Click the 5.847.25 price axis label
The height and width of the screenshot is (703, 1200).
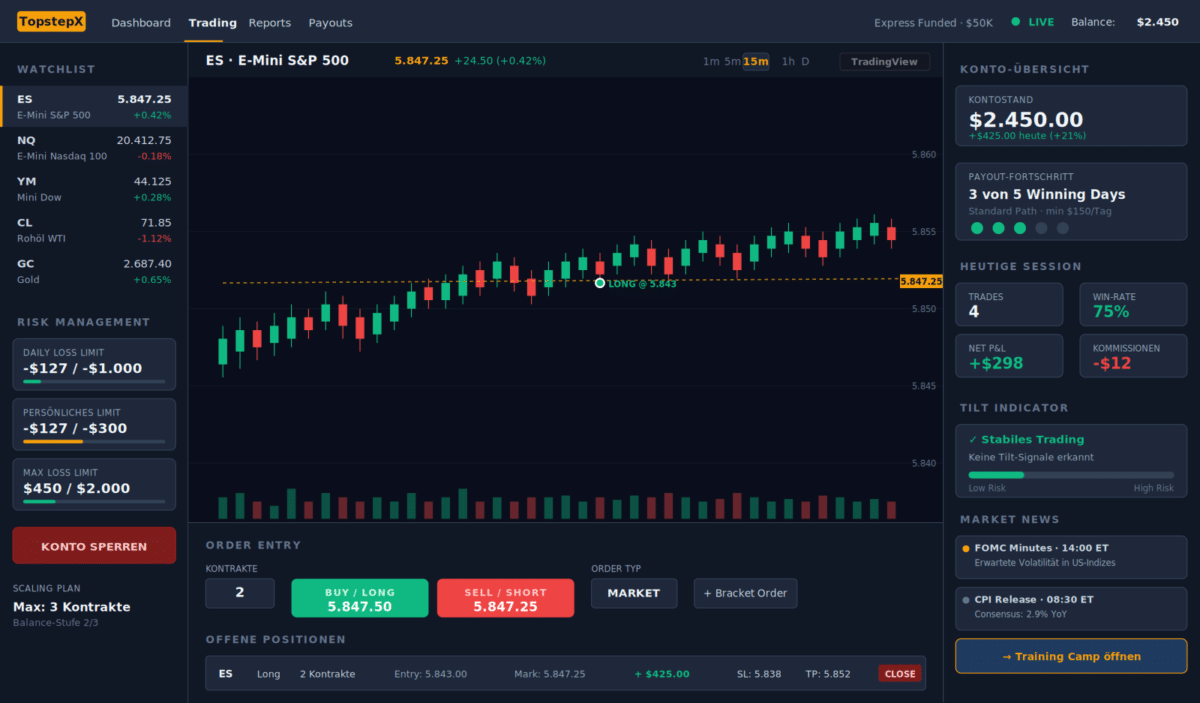(921, 281)
